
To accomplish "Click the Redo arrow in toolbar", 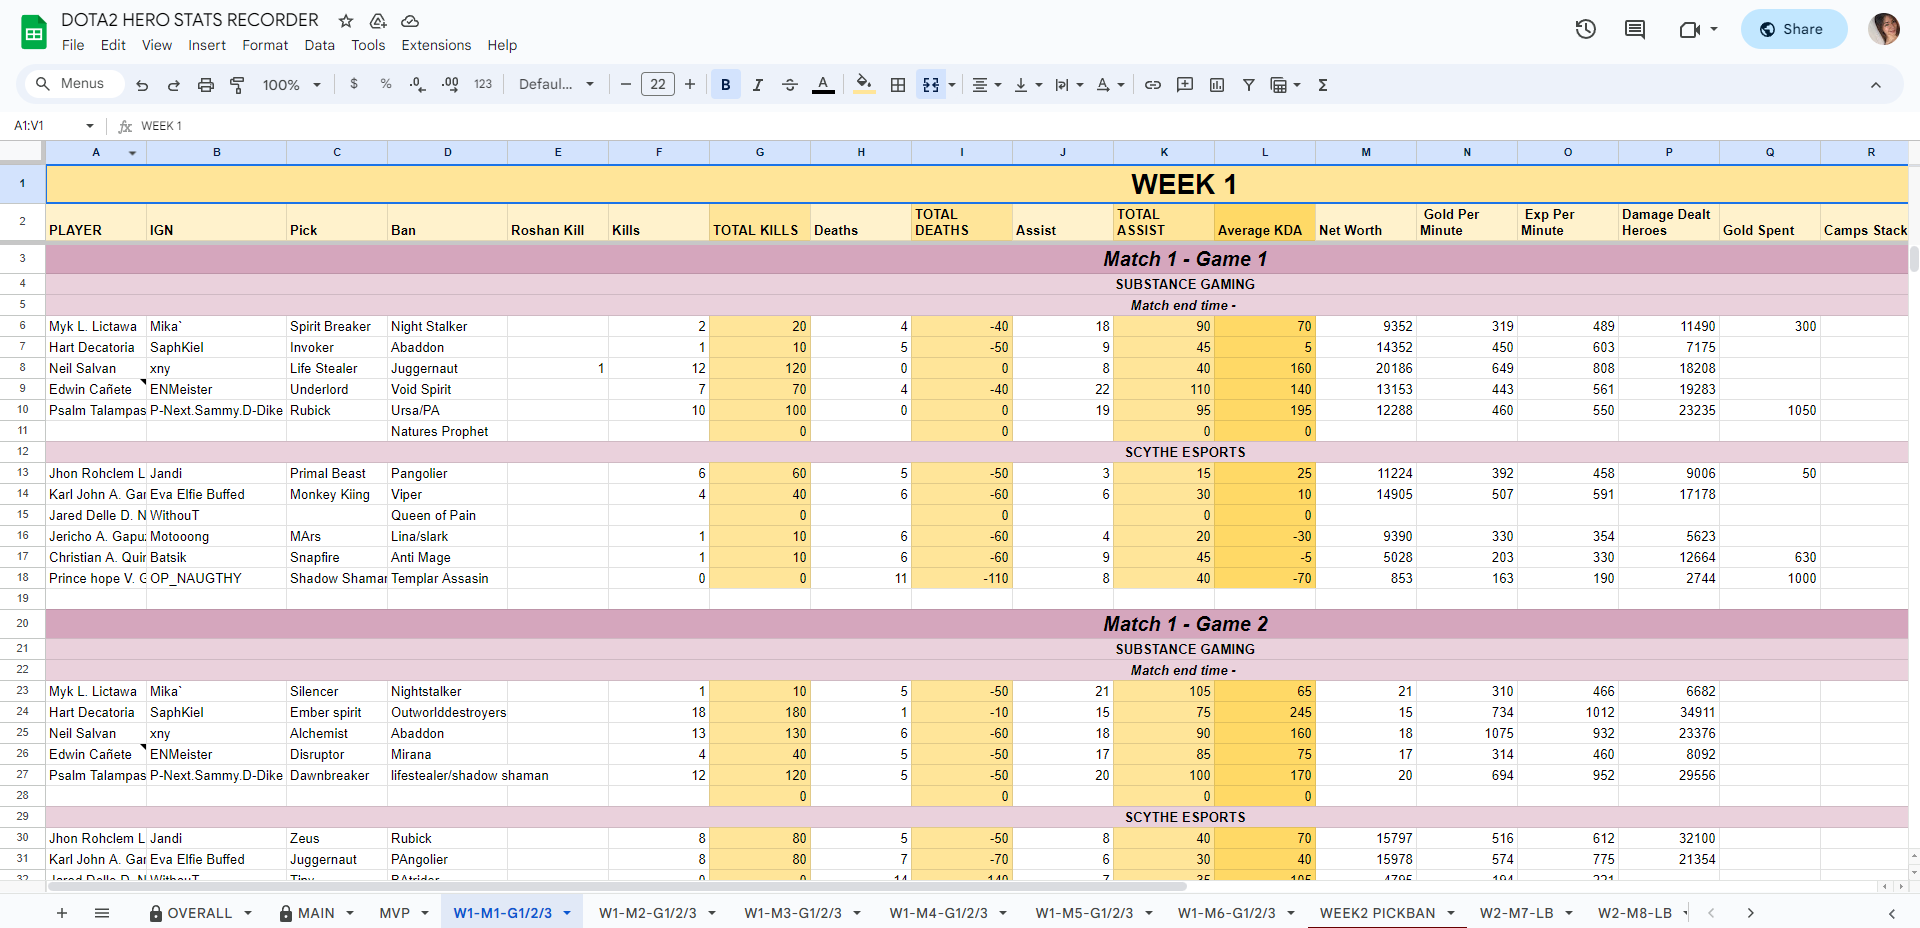I will [174, 85].
